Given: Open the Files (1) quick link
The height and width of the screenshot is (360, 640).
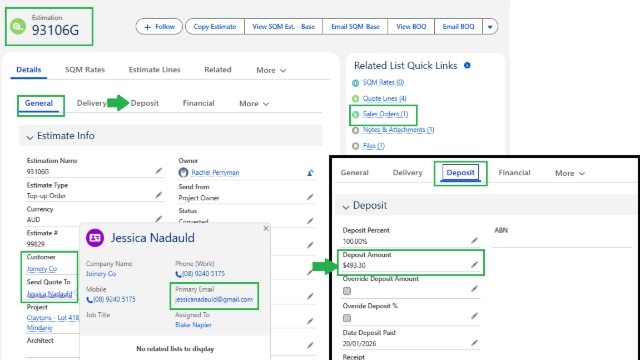Looking at the screenshot, I should 373,146.
